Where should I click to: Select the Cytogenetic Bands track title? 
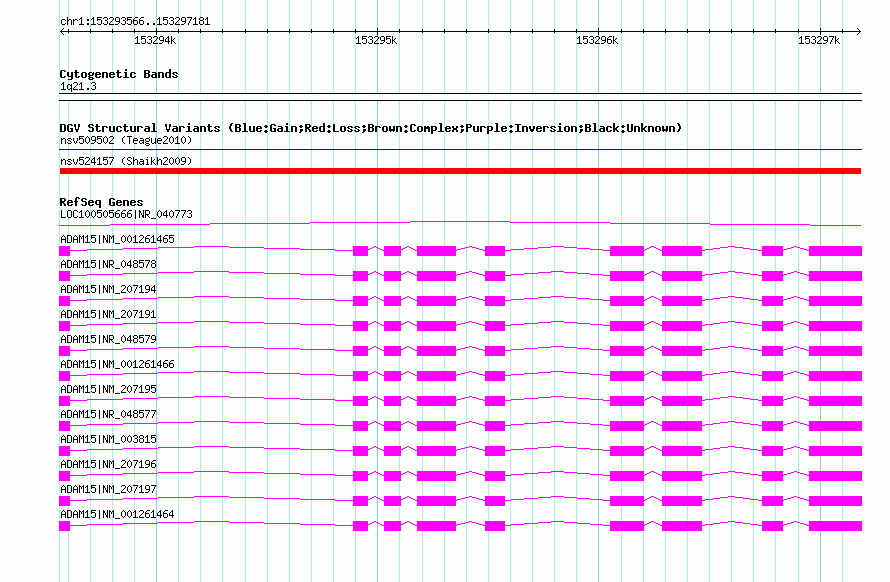pos(119,74)
